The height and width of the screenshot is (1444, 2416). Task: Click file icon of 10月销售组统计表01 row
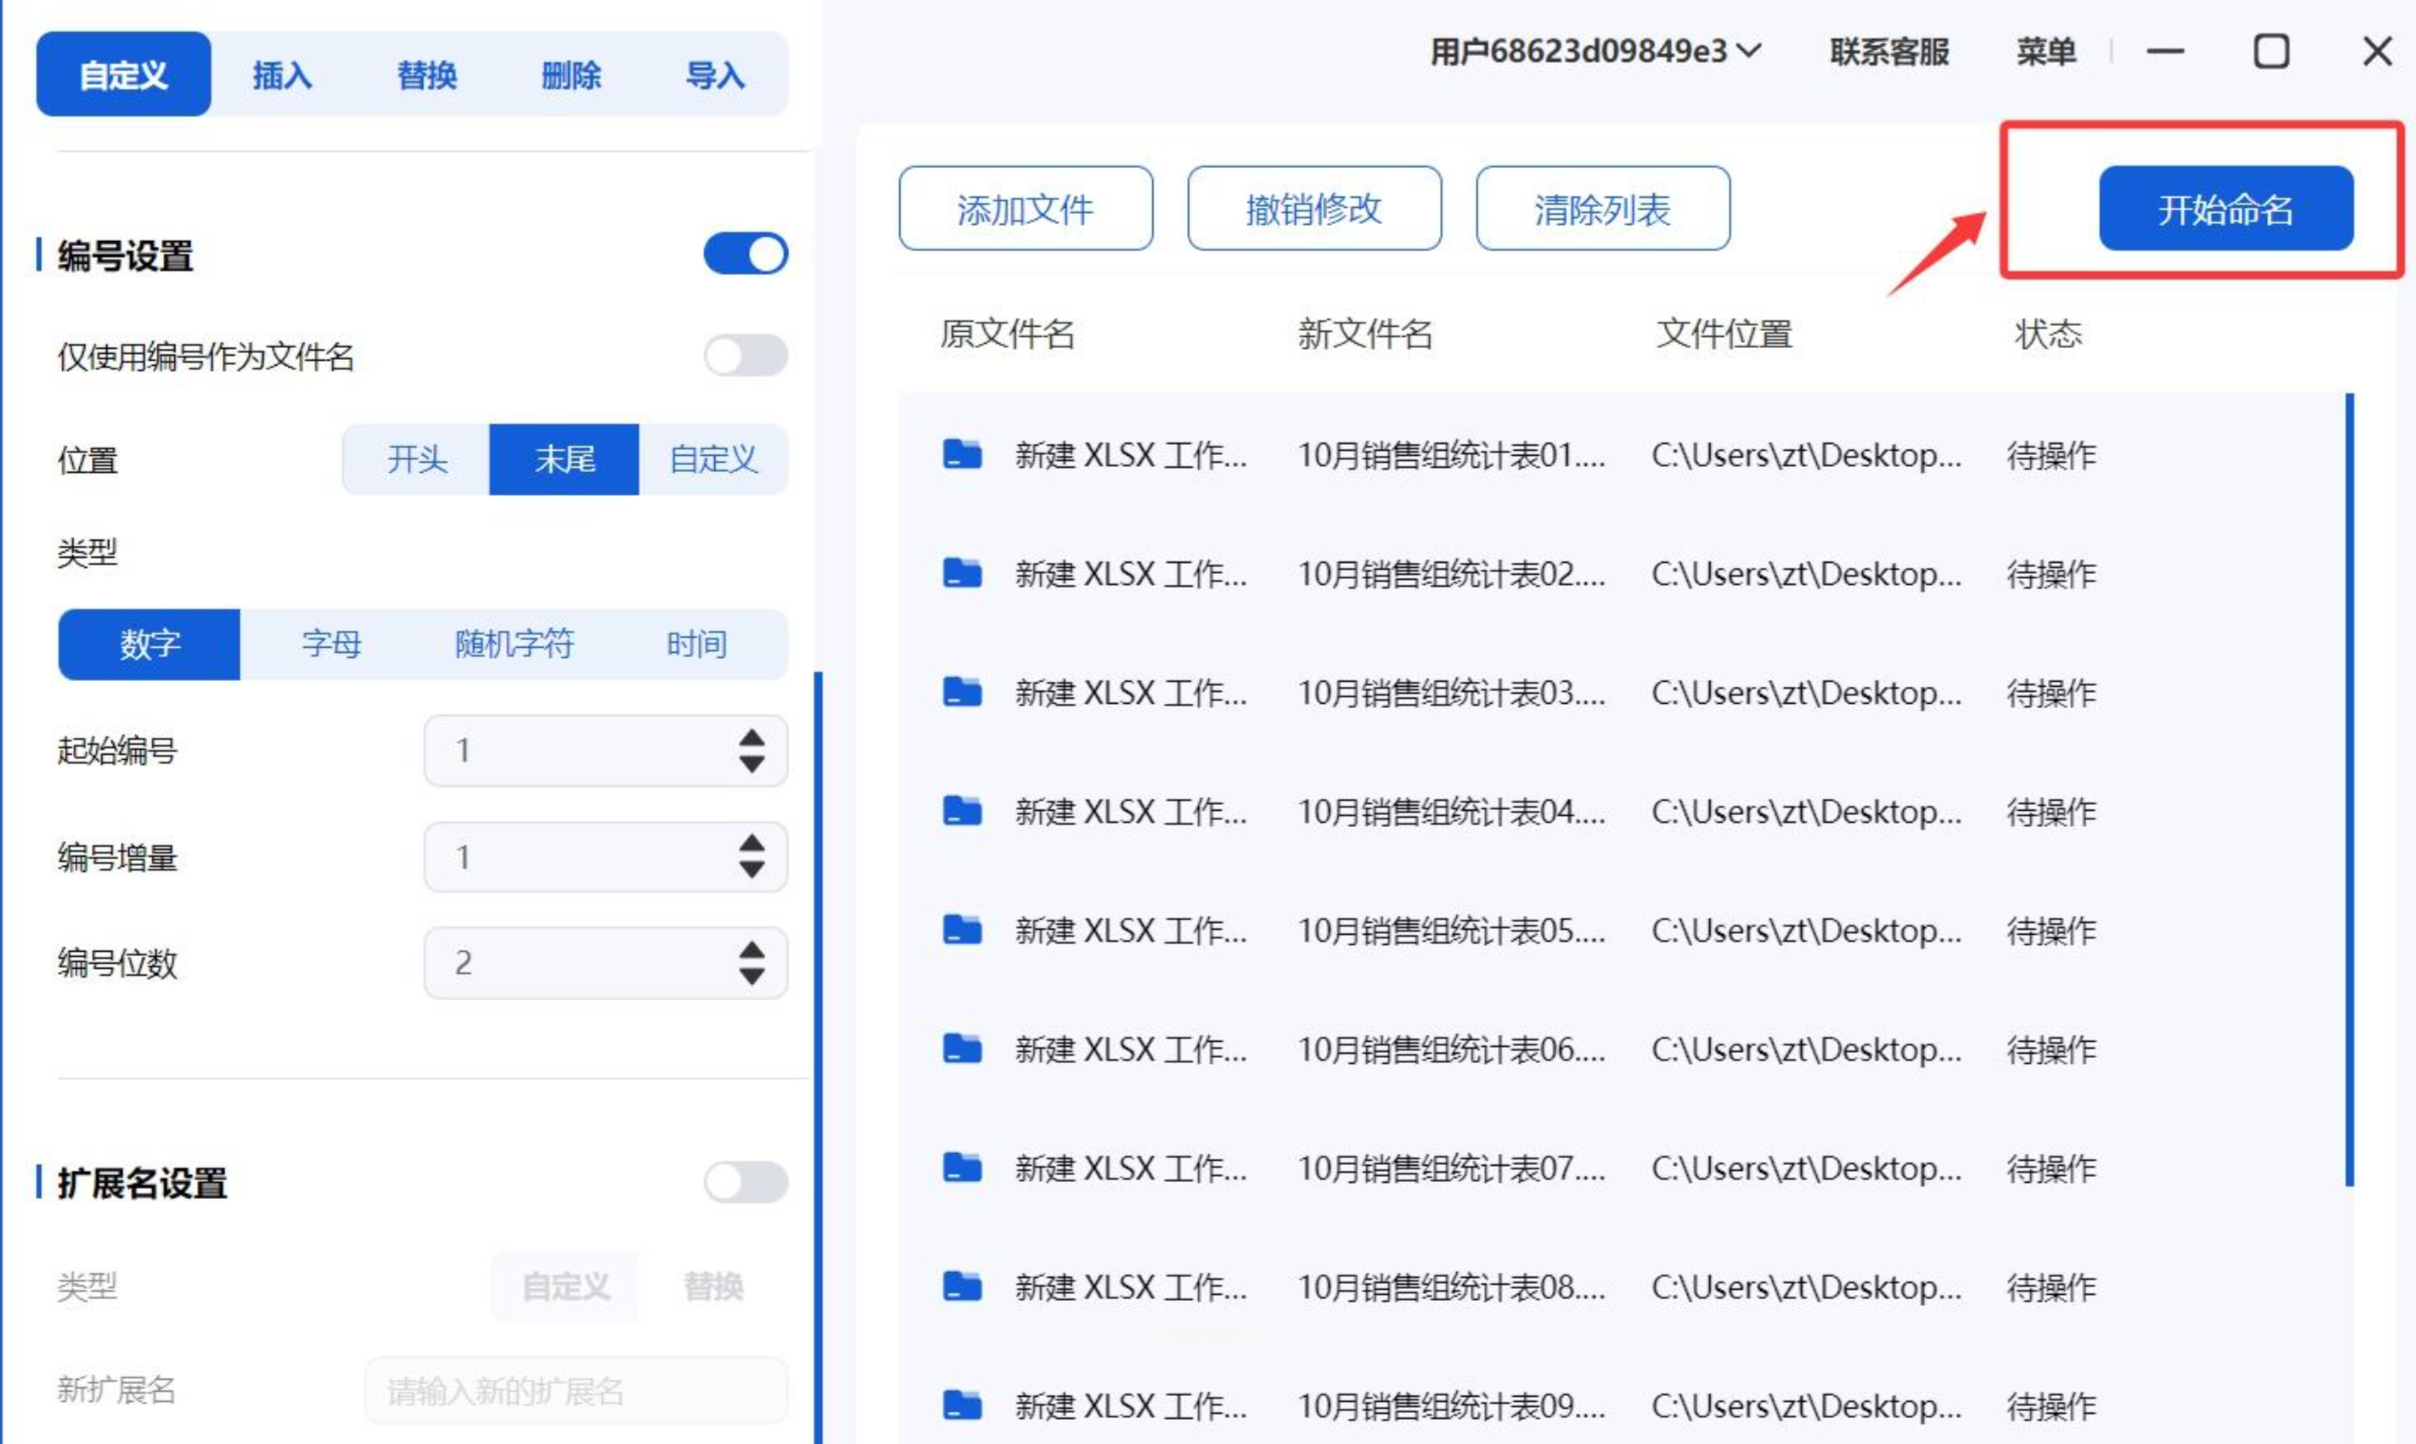pos(962,455)
